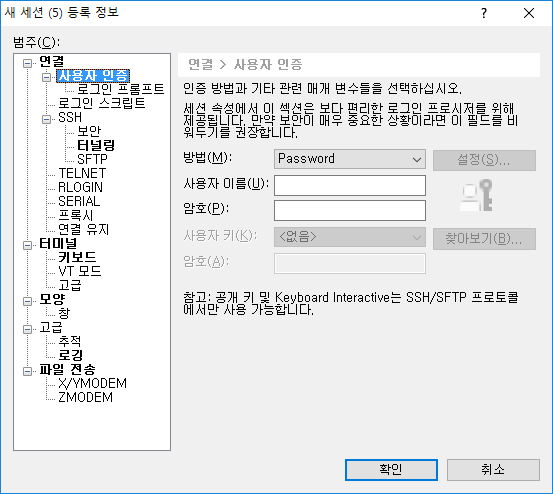Open ZMODEM settings
Image resolution: width=553 pixels, height=494 pixels.
(x=85, y=397)
